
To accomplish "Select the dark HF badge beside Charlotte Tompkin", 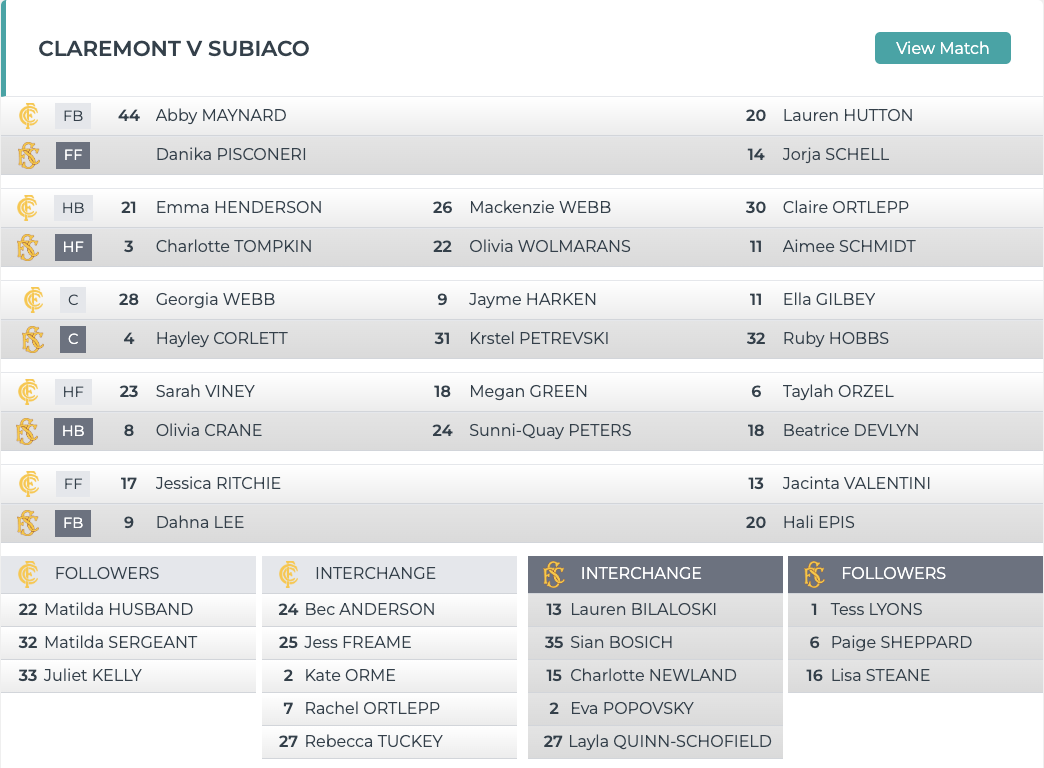I will pyautogui.click(x=73, y=247).
